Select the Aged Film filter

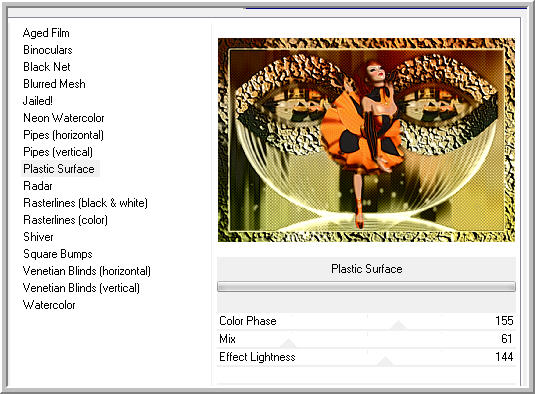(46, 33)
